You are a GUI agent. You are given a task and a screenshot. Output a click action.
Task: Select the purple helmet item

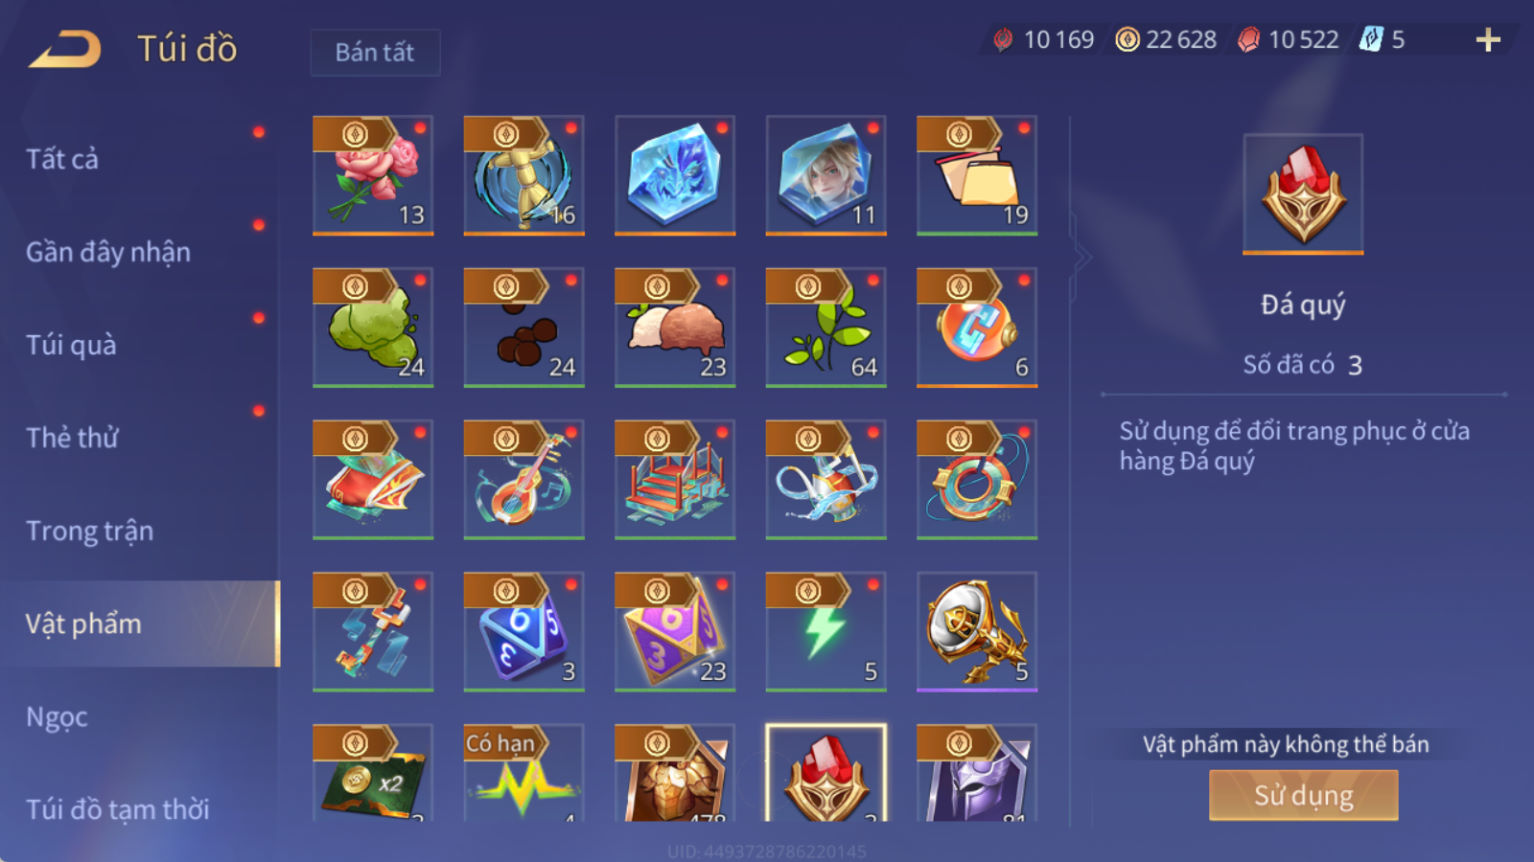click(x=977, y=773)
